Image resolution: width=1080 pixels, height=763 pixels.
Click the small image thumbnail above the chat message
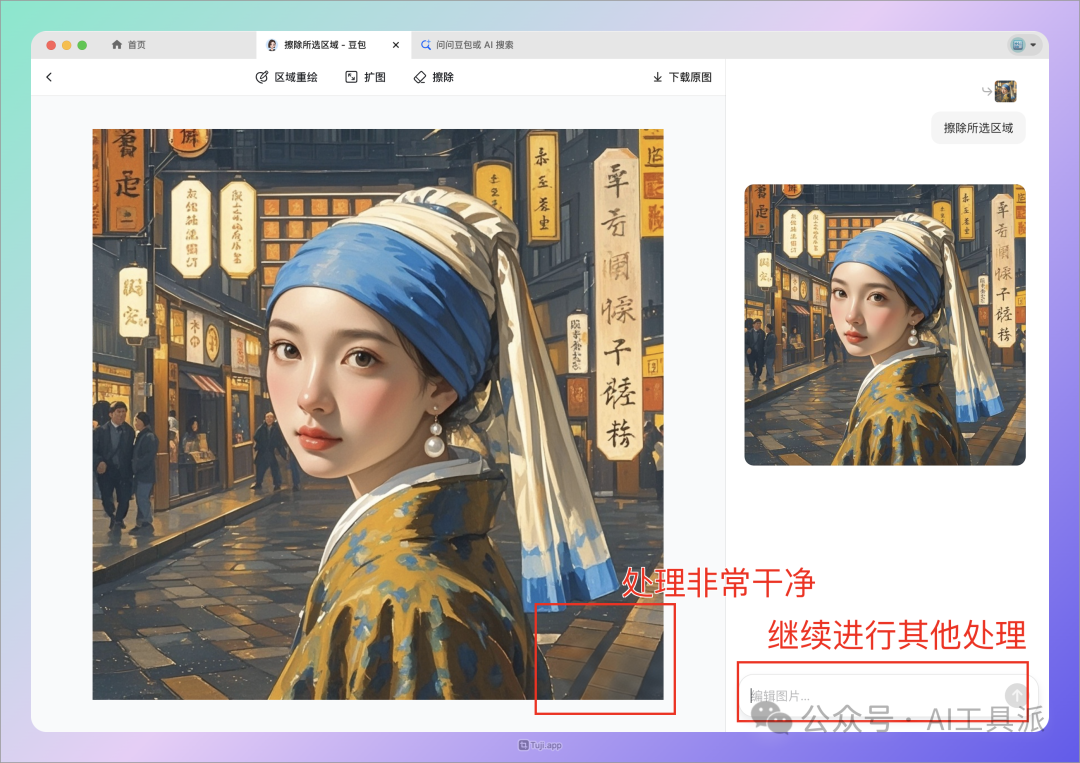pyautogui.click(x=1005, y=90)
